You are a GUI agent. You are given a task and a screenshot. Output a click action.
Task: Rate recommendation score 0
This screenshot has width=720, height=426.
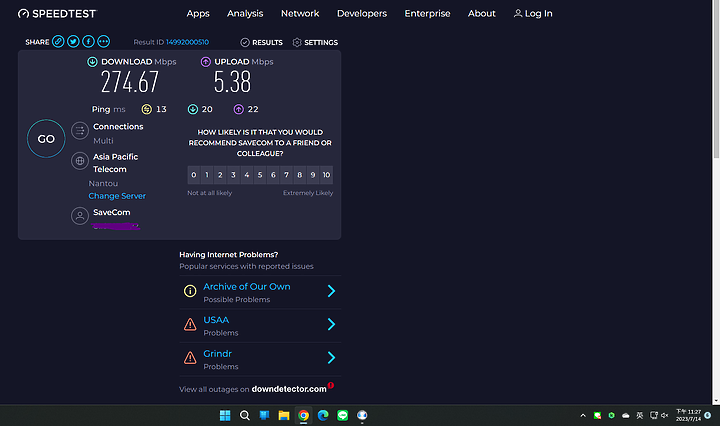(194, 175)
